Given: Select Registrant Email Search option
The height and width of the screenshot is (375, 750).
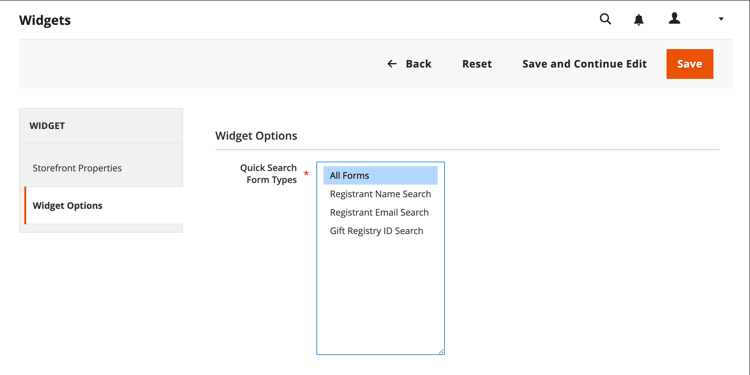Looking at the screenshot, I should tap(380, 212).
